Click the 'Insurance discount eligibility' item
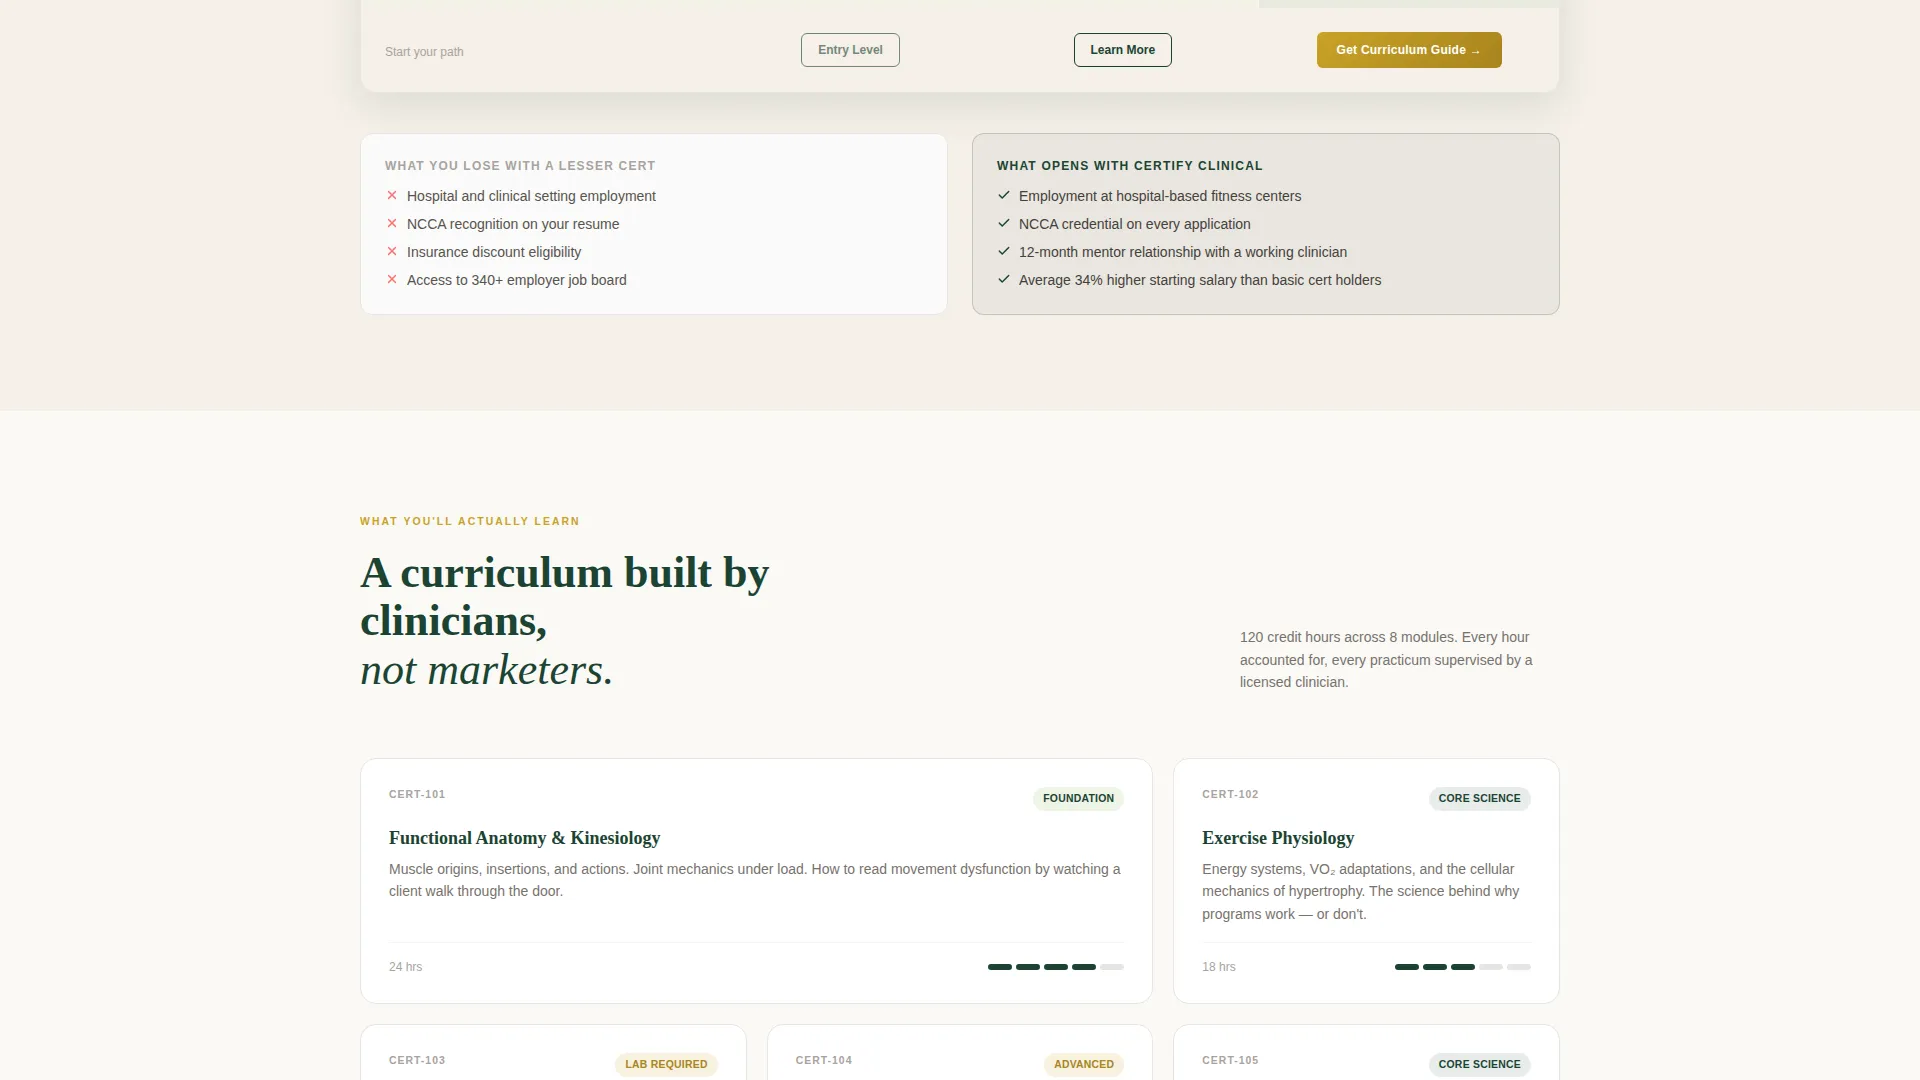 [x=494, y=252]
